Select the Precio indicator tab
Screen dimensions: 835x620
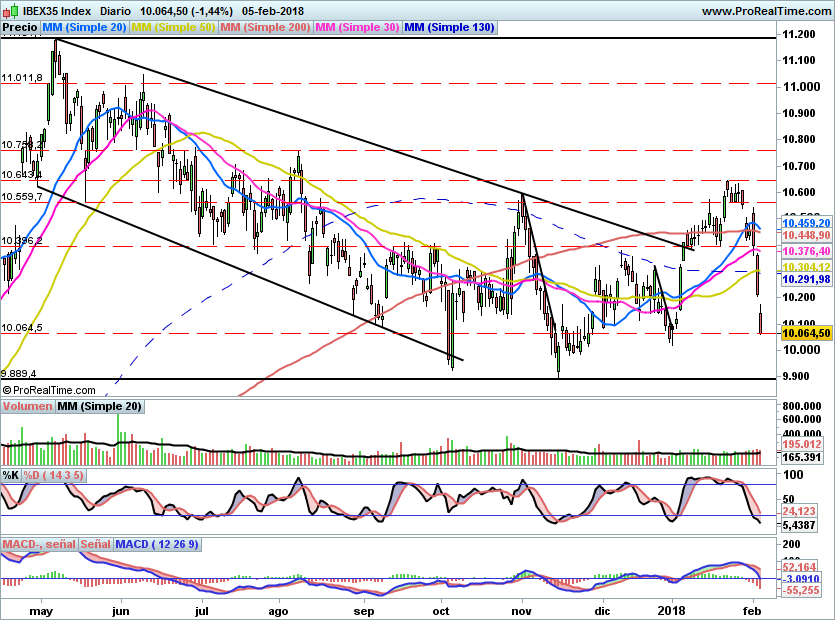20,27
